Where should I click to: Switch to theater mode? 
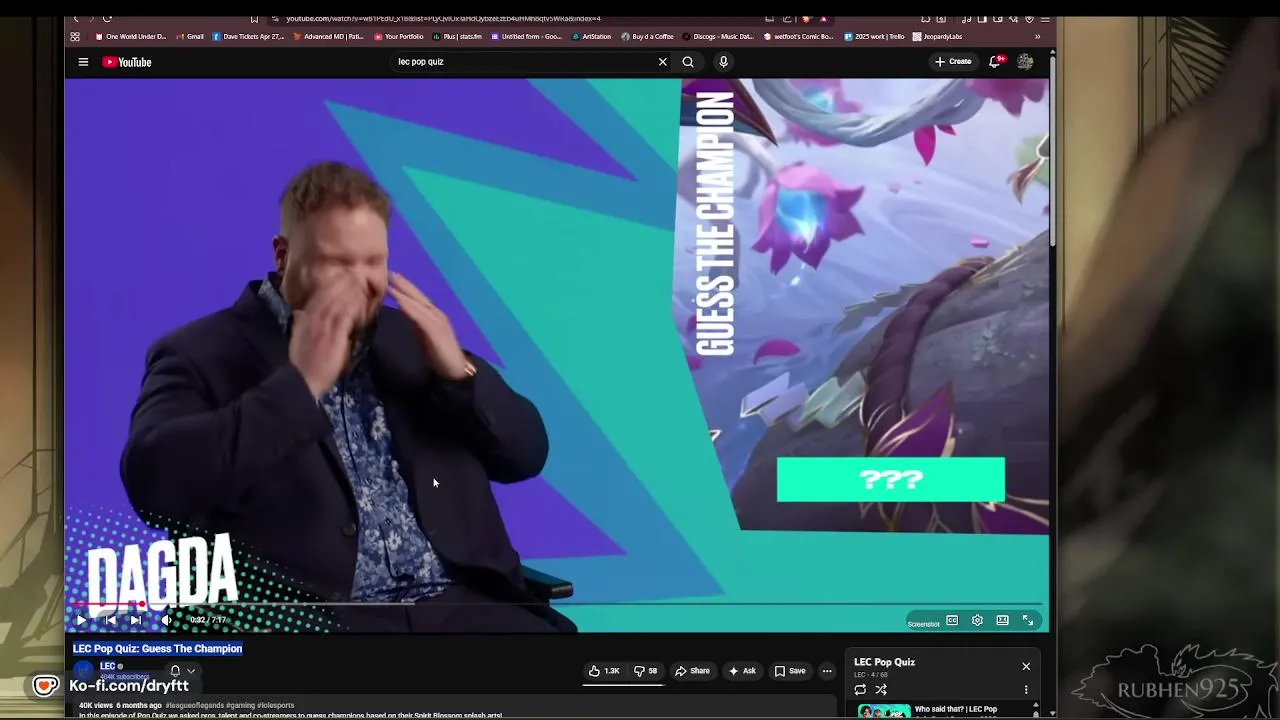click(1002, 620)
